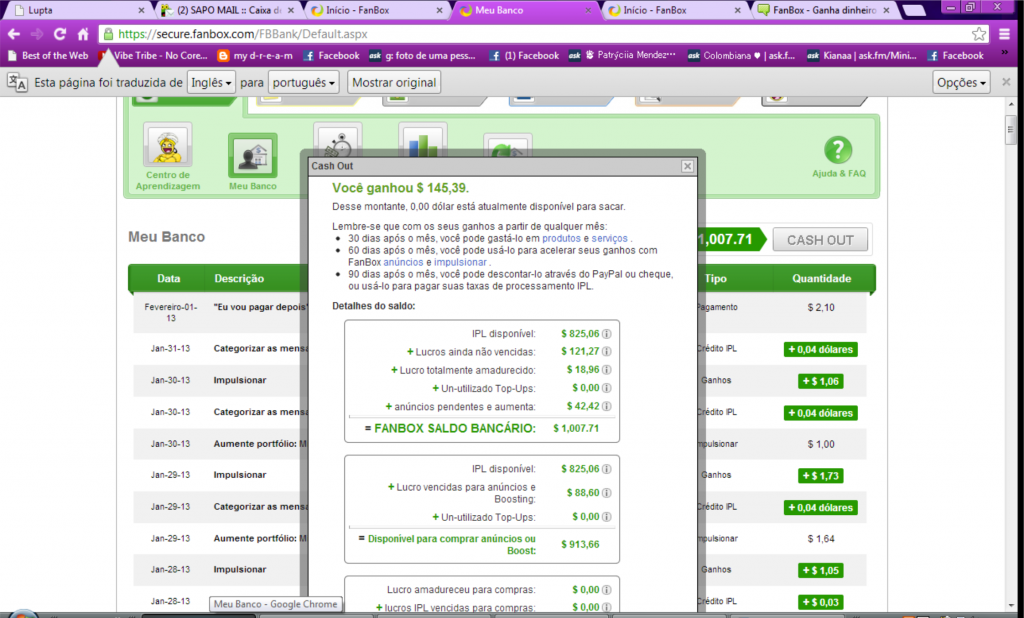Open the target language português dropdown

point(304,83)
